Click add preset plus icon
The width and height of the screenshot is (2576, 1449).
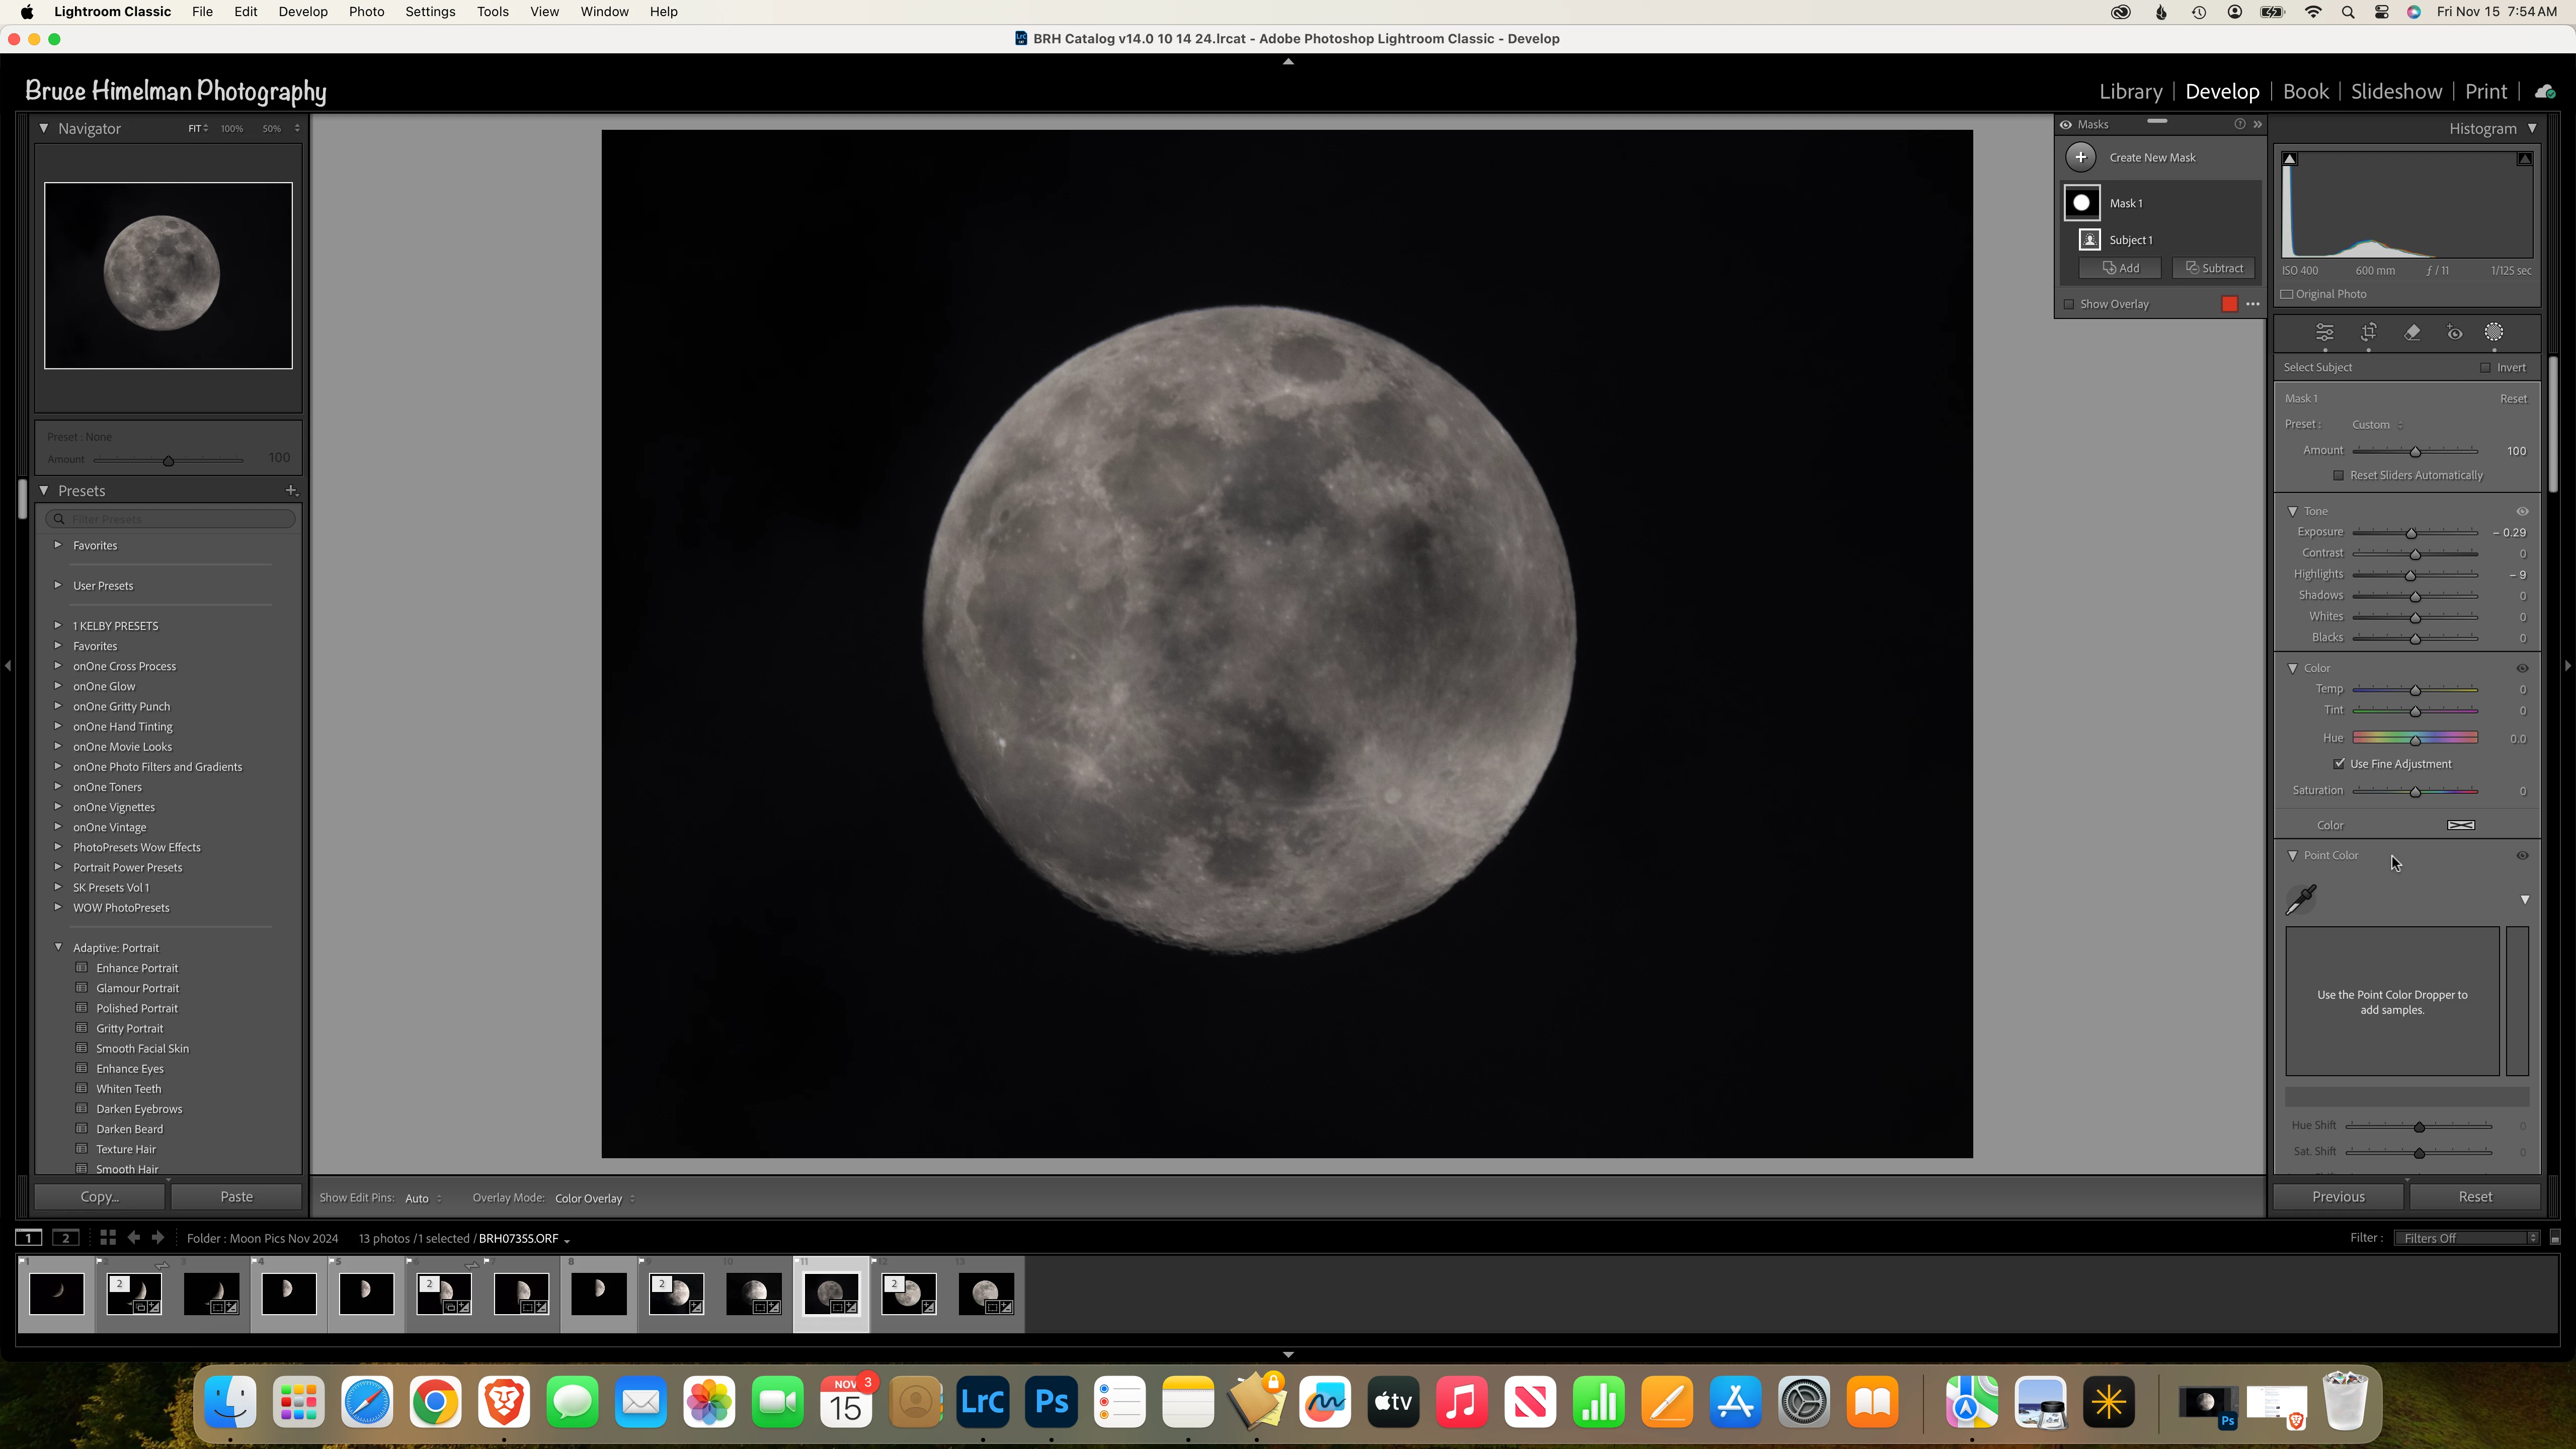(x=291, y=490)
